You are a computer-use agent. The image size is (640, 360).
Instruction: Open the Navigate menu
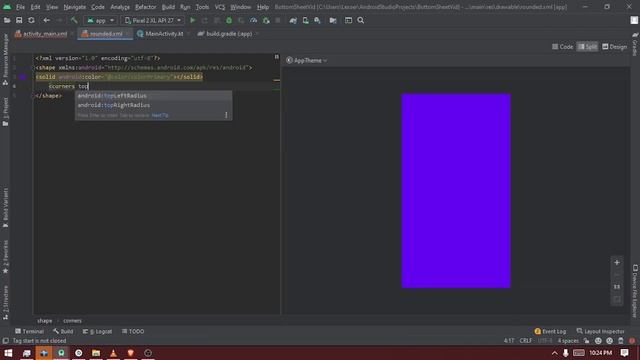pos(75,7)
